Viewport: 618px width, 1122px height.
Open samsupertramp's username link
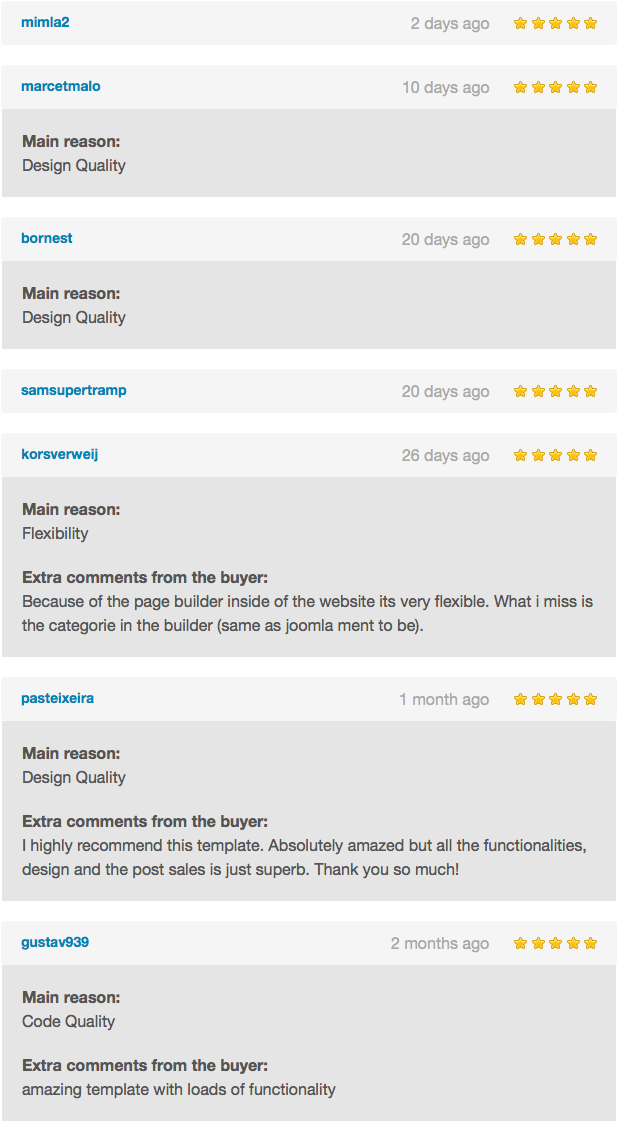[x=74, y=390]
